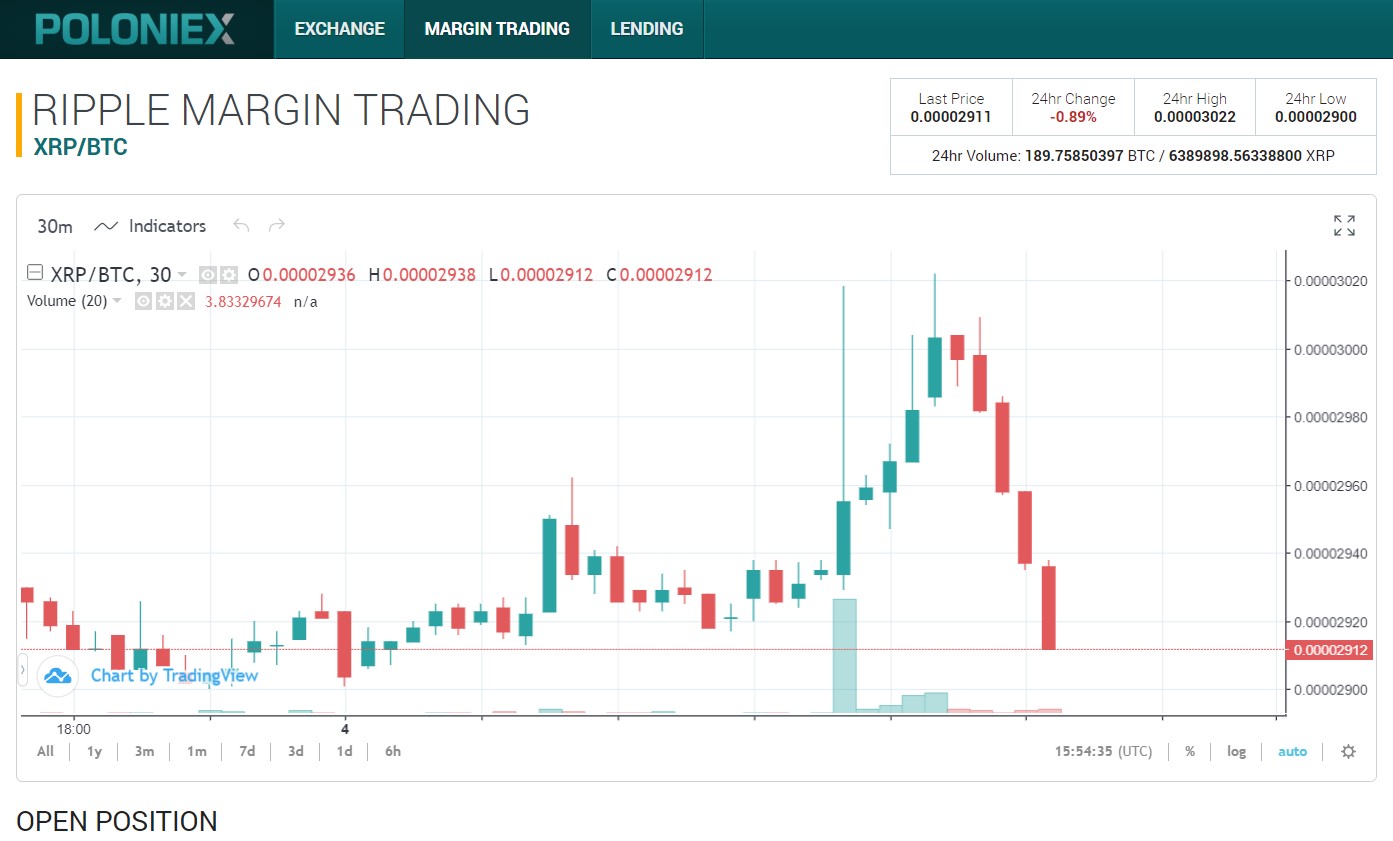The height and width of the screenshot is (841, 1393).
Task: Select the Last Price value 0.00002911
Action: click(x=951, y=117)
